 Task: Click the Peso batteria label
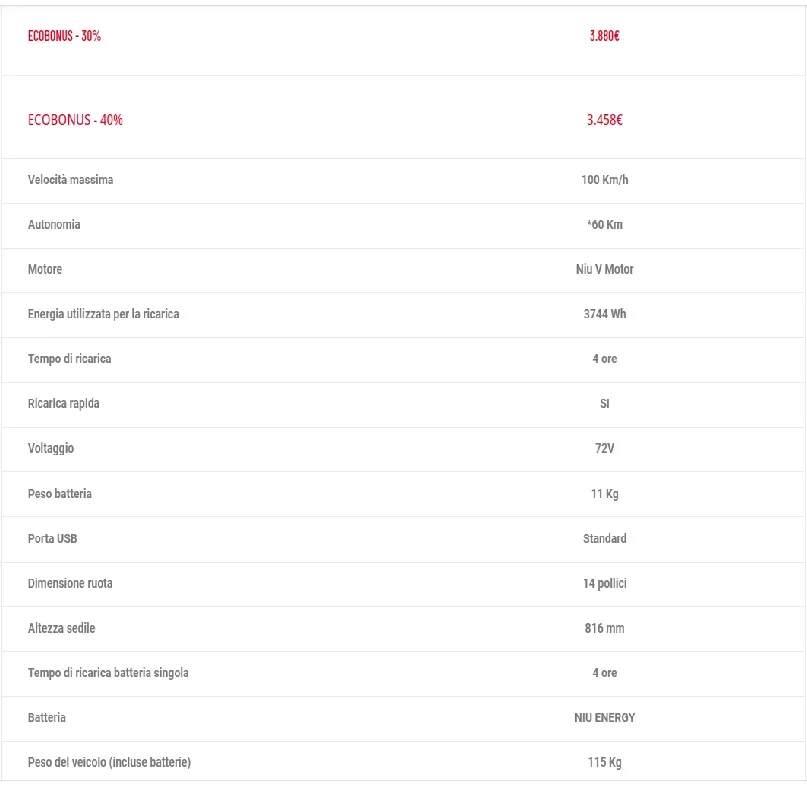[60, 494]
